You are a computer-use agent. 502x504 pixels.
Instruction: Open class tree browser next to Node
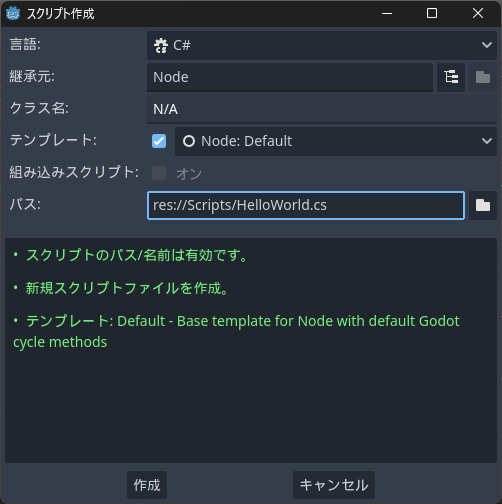[451, 77]
